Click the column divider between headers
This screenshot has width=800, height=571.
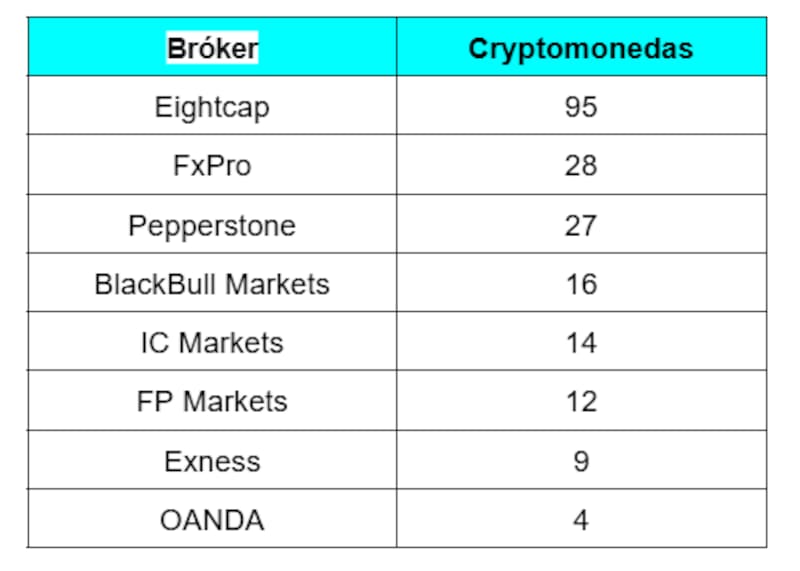(x=396, y=47)
